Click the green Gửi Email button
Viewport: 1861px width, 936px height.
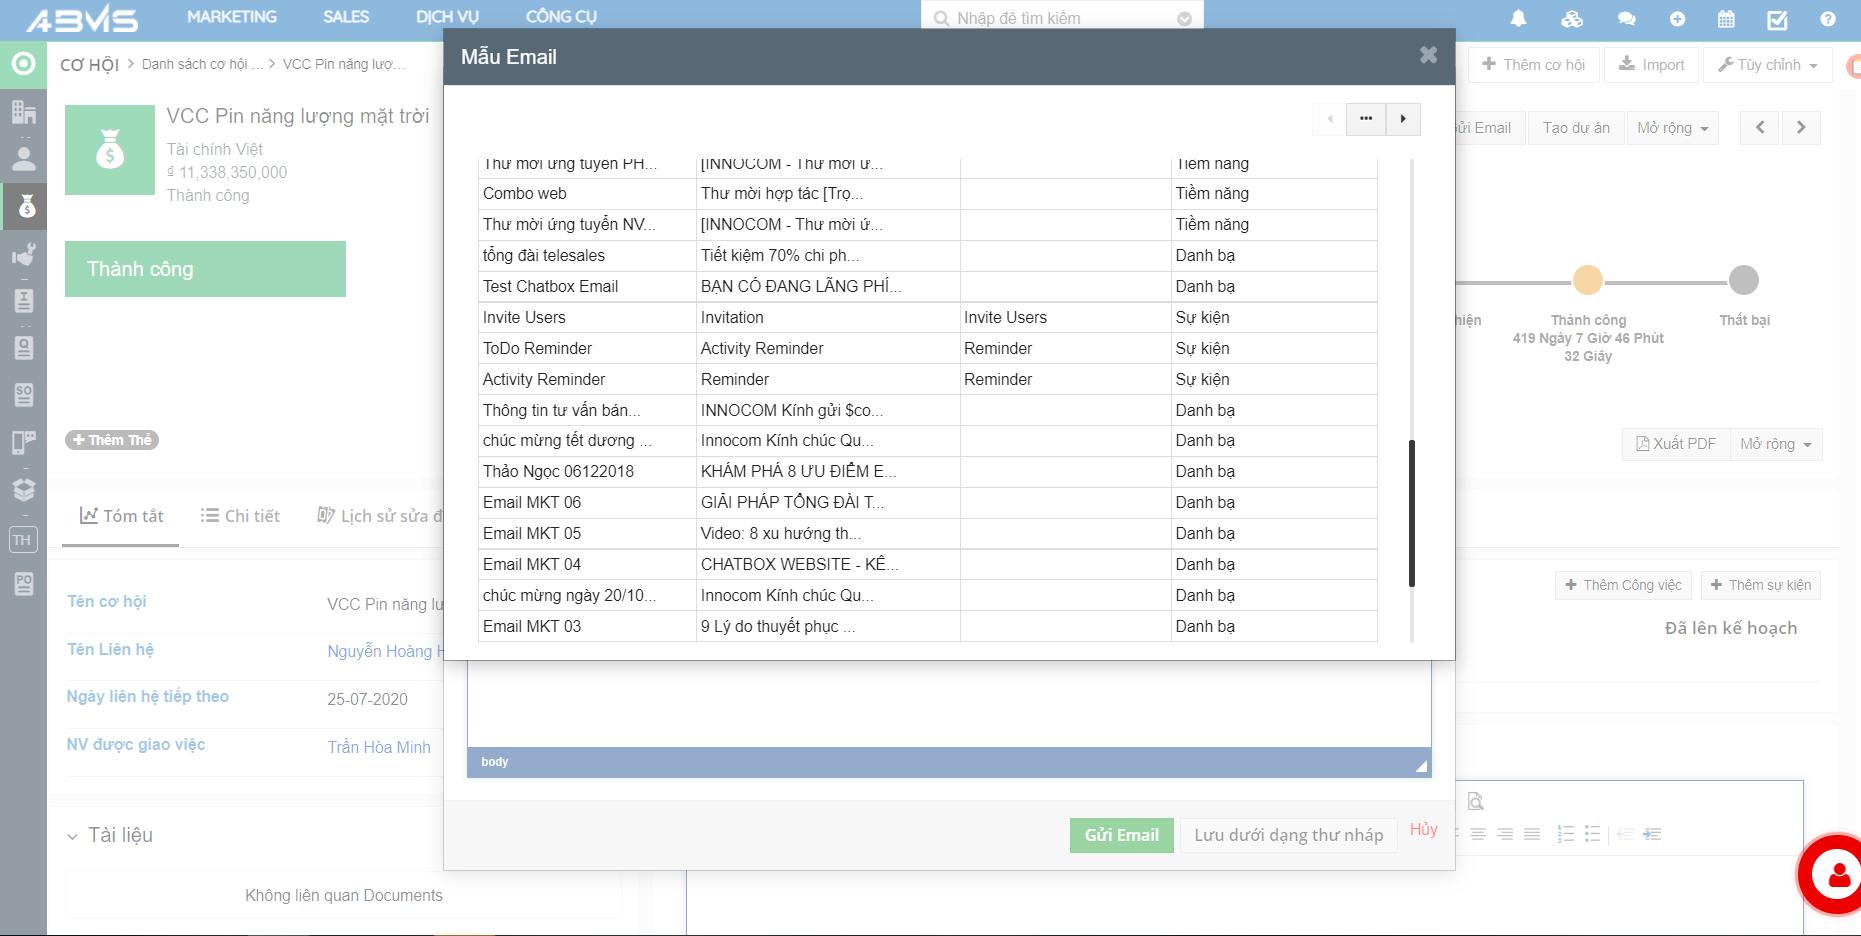[1121, 835]
